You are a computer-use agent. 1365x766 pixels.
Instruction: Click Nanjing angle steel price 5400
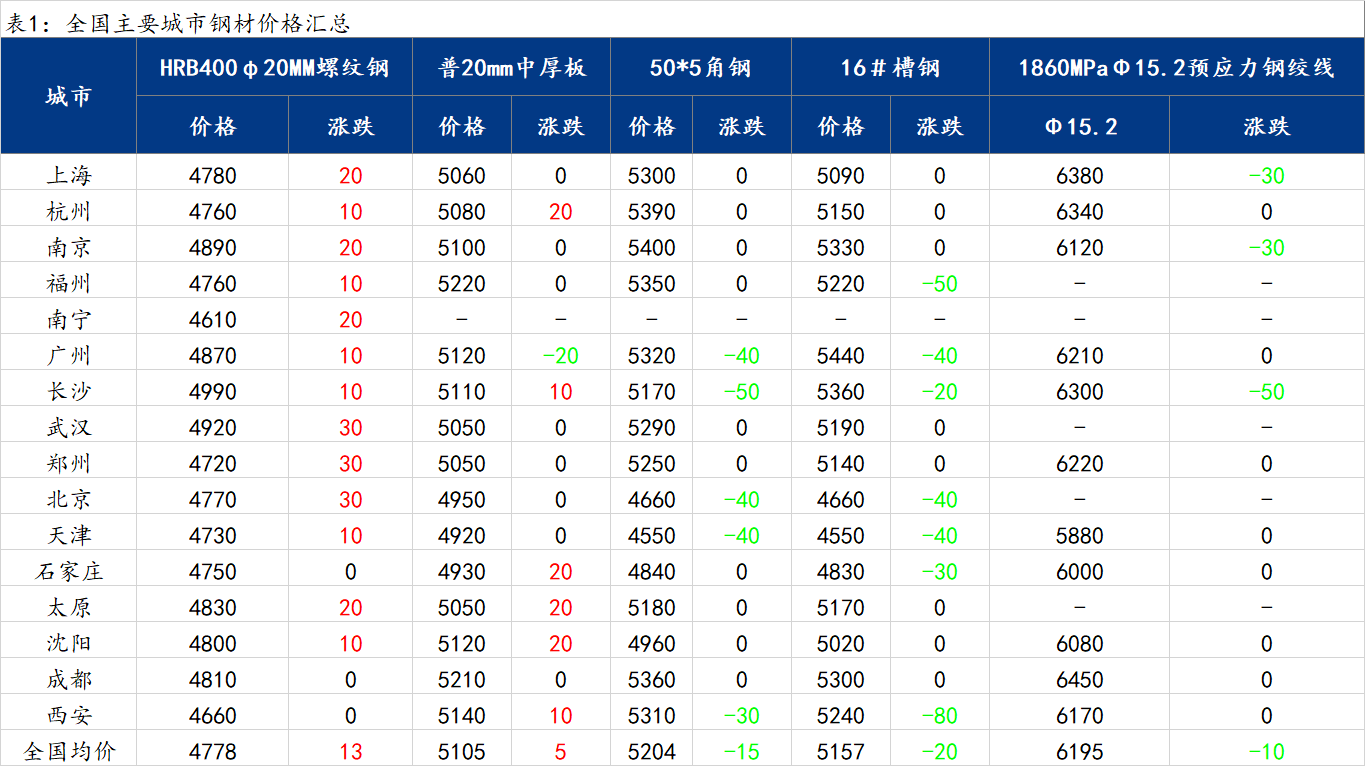(651, 248)
